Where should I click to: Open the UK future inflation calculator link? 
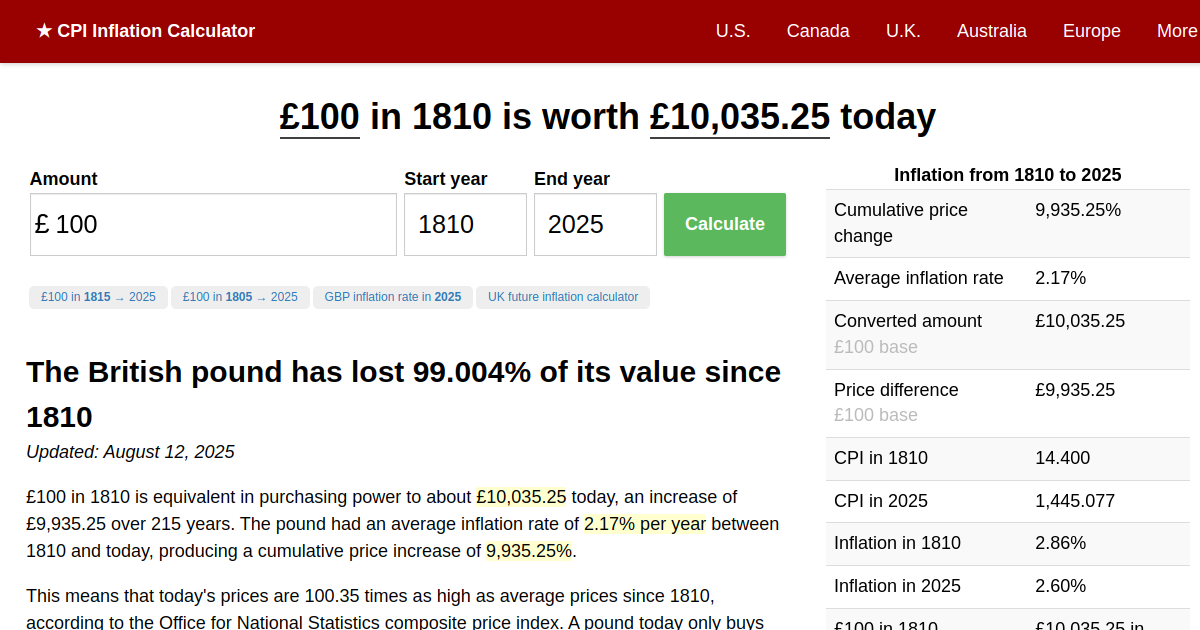pos(563,297)
